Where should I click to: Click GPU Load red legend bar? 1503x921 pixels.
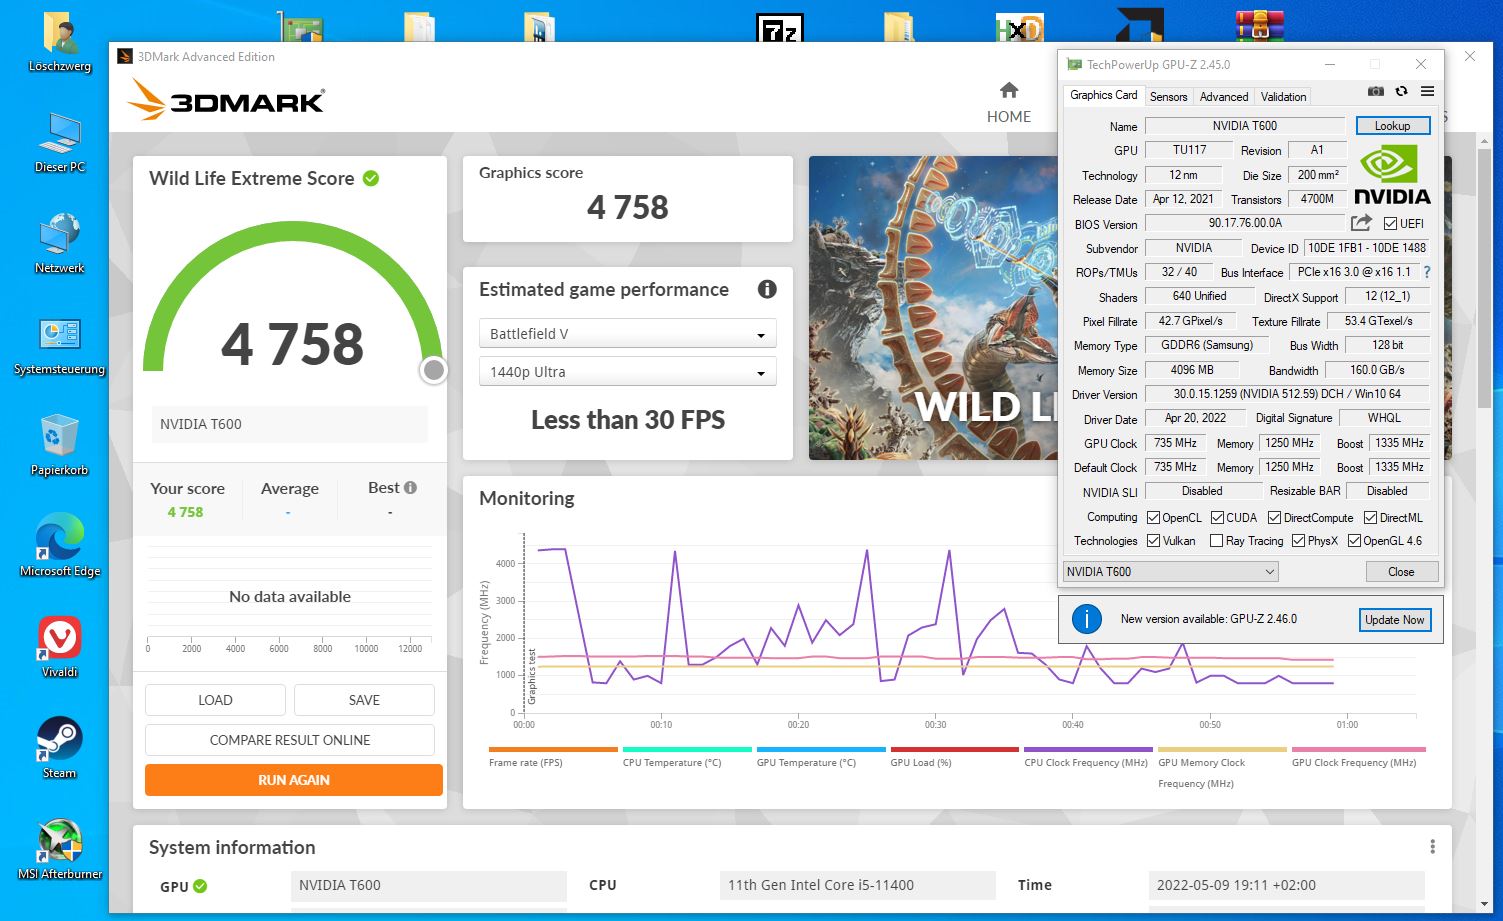tap(954, 749)
